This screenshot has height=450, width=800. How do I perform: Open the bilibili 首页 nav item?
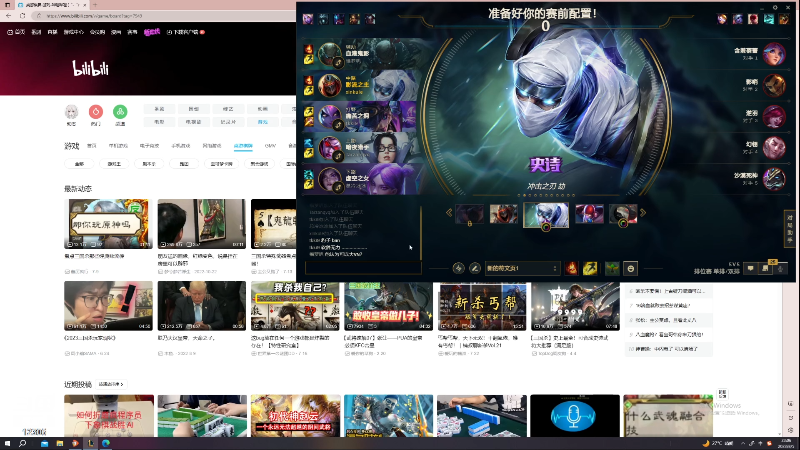pyautogui.click(x=16, y=32)
